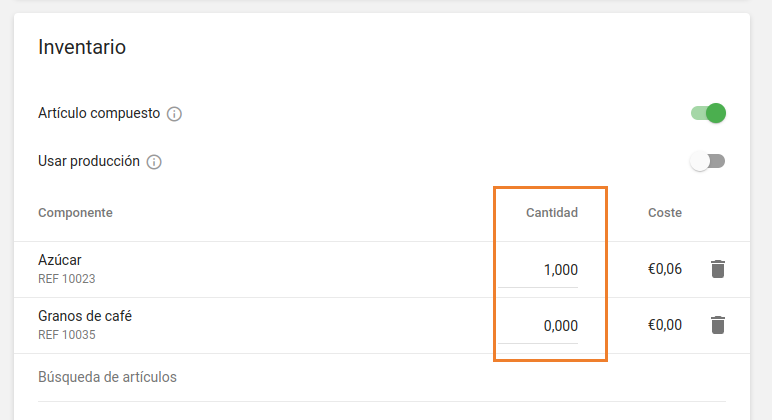The image size is (772, 420).
Task: Enable the Usar producción switch
Action: 708,161
